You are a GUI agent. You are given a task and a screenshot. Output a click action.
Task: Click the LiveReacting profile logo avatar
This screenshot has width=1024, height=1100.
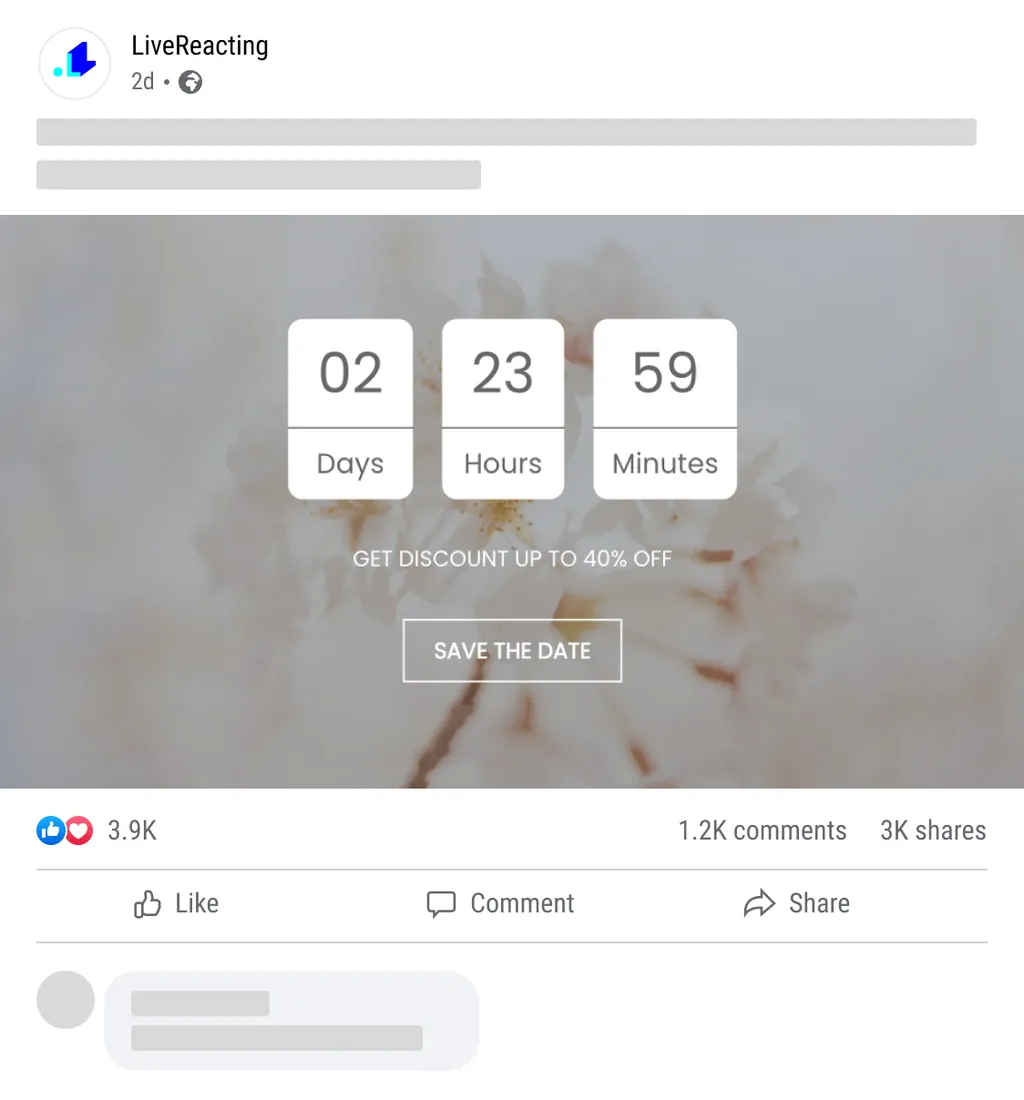click(x=74, y=63)
